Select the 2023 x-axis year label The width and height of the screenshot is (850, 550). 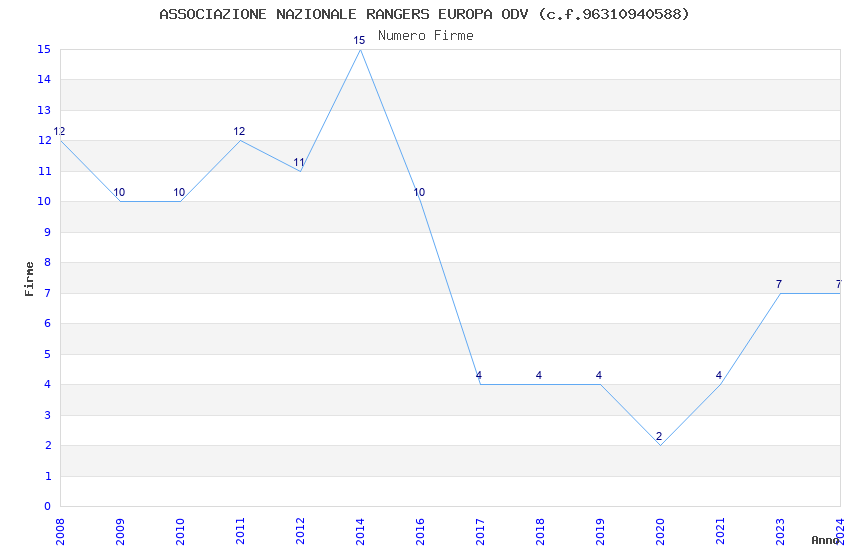780,531
